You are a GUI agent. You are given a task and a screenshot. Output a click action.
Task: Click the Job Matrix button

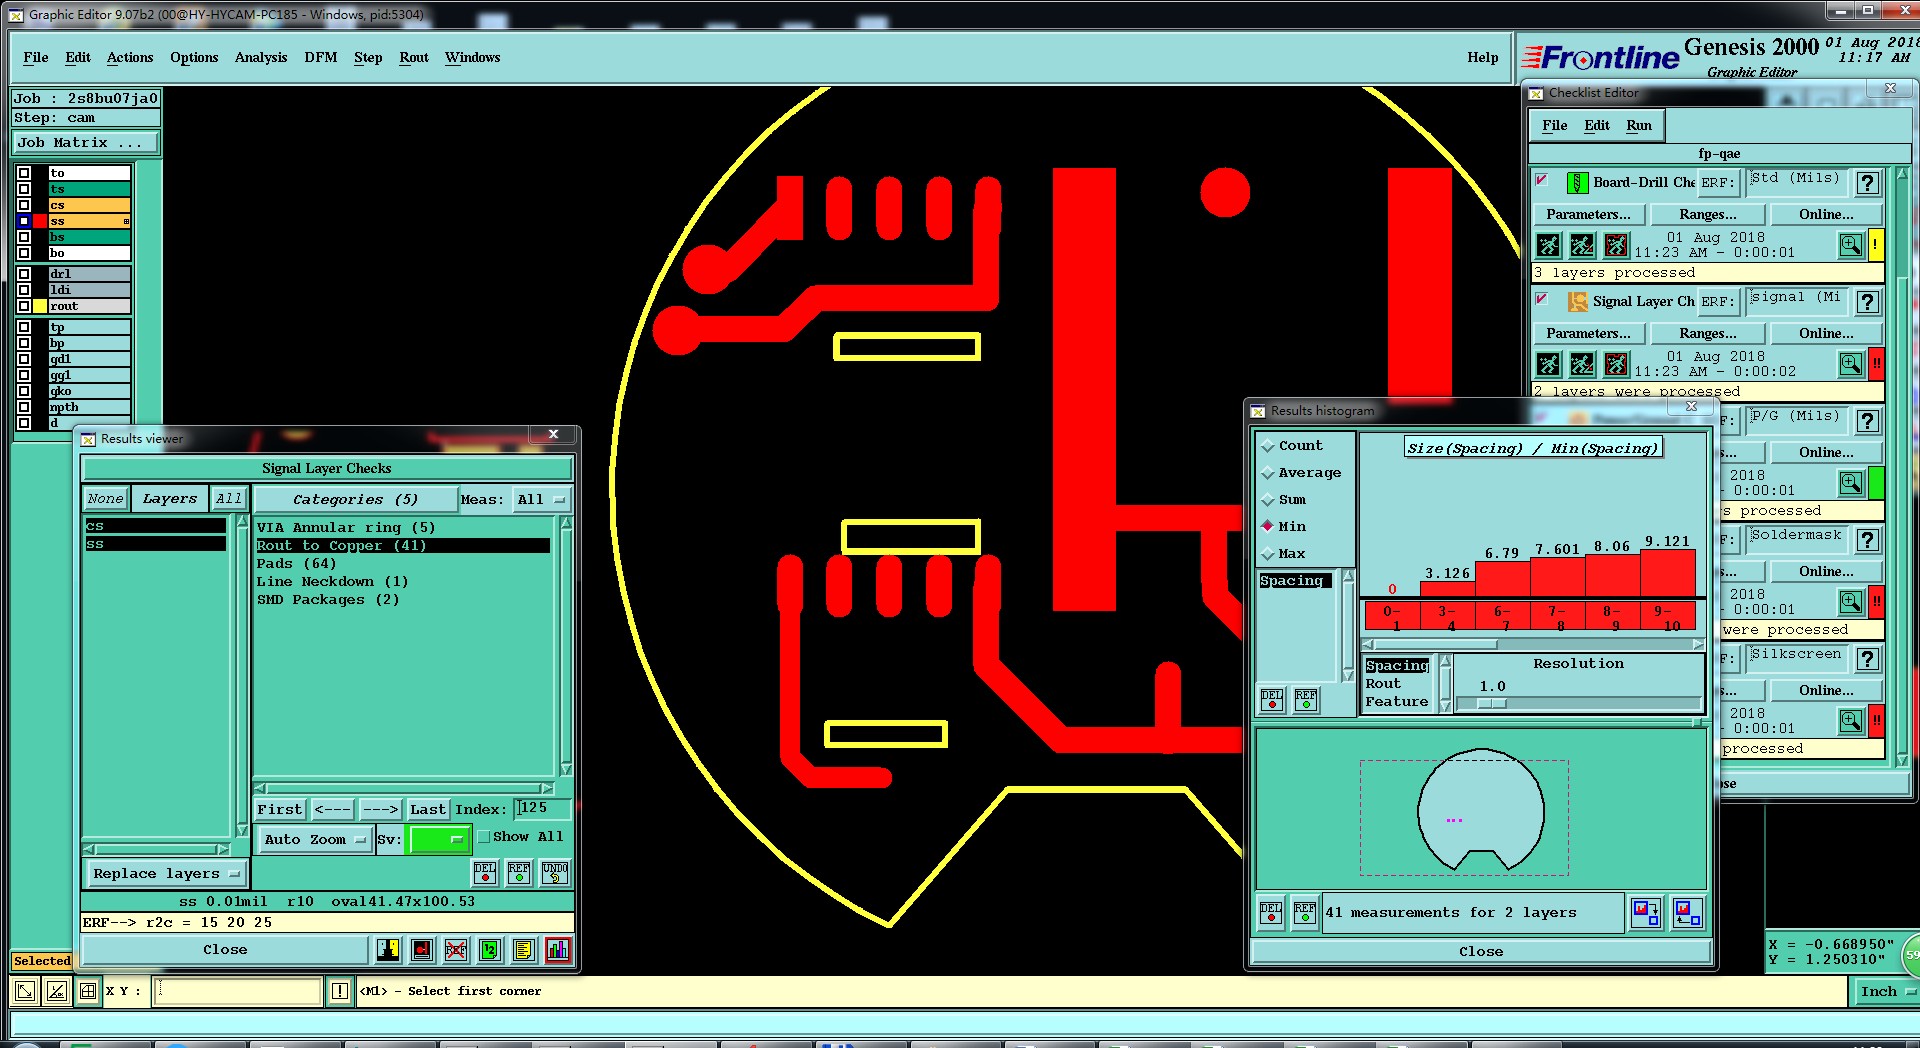coord(85,143)
